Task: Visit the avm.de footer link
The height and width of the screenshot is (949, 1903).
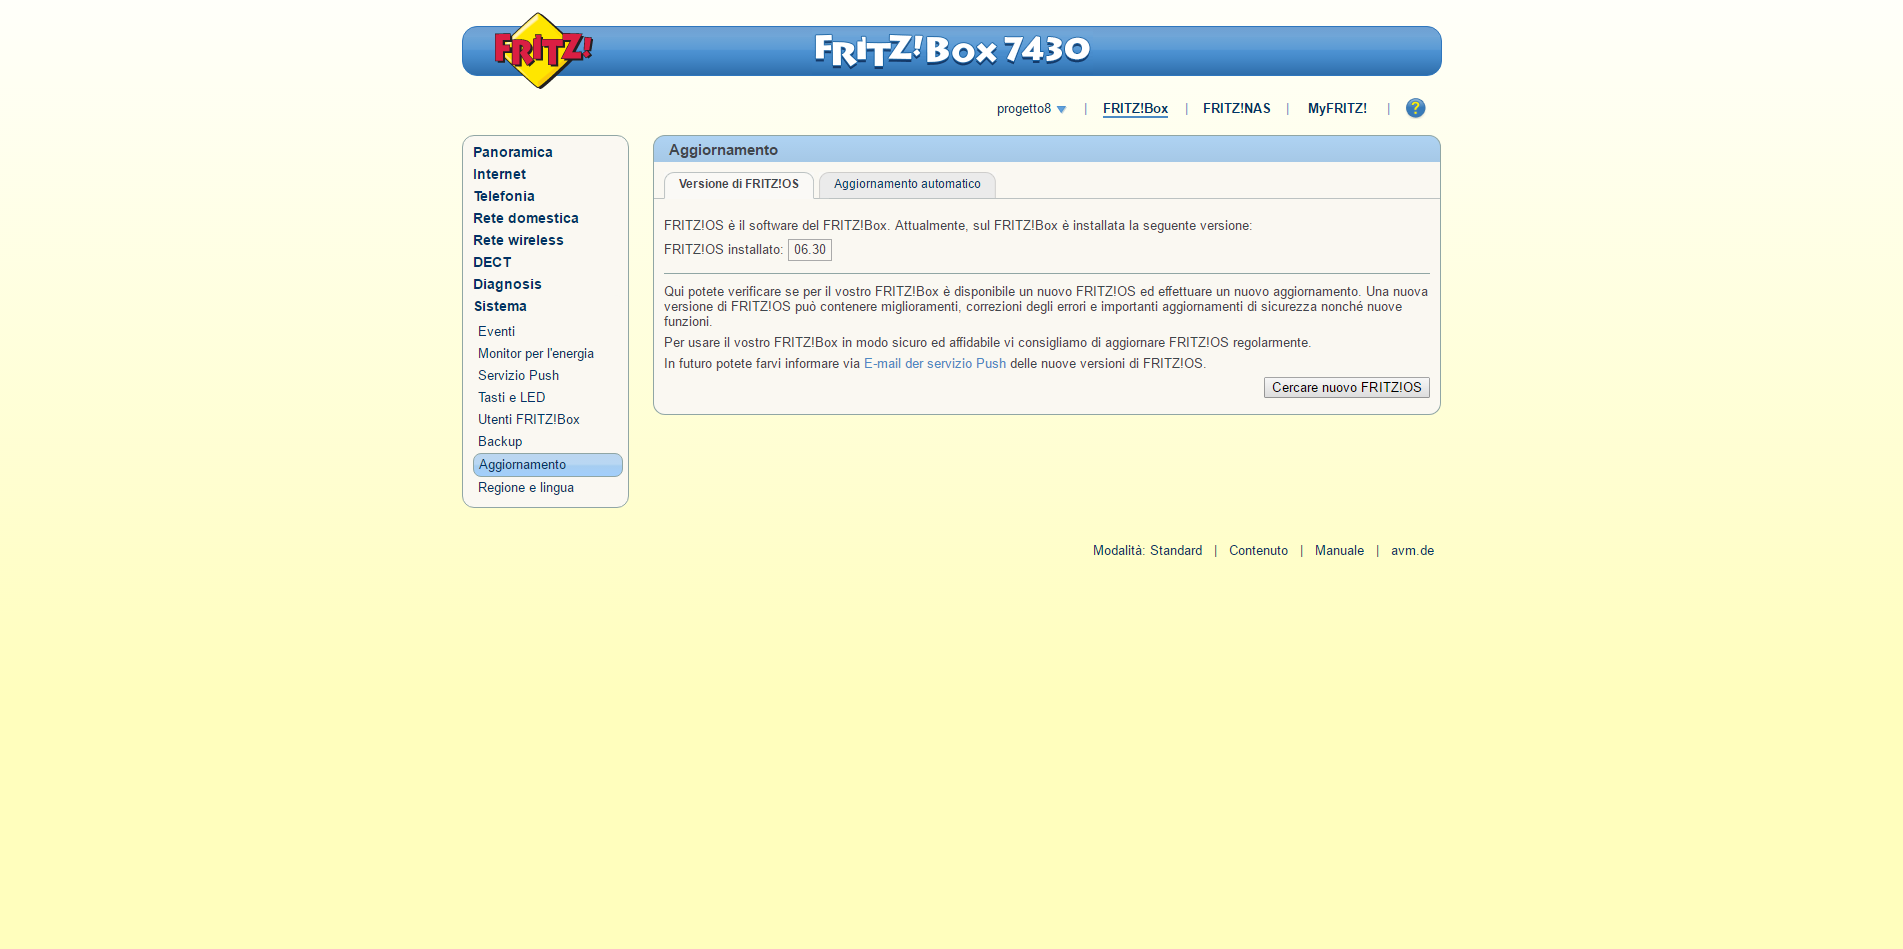Action: point(1412,550)
